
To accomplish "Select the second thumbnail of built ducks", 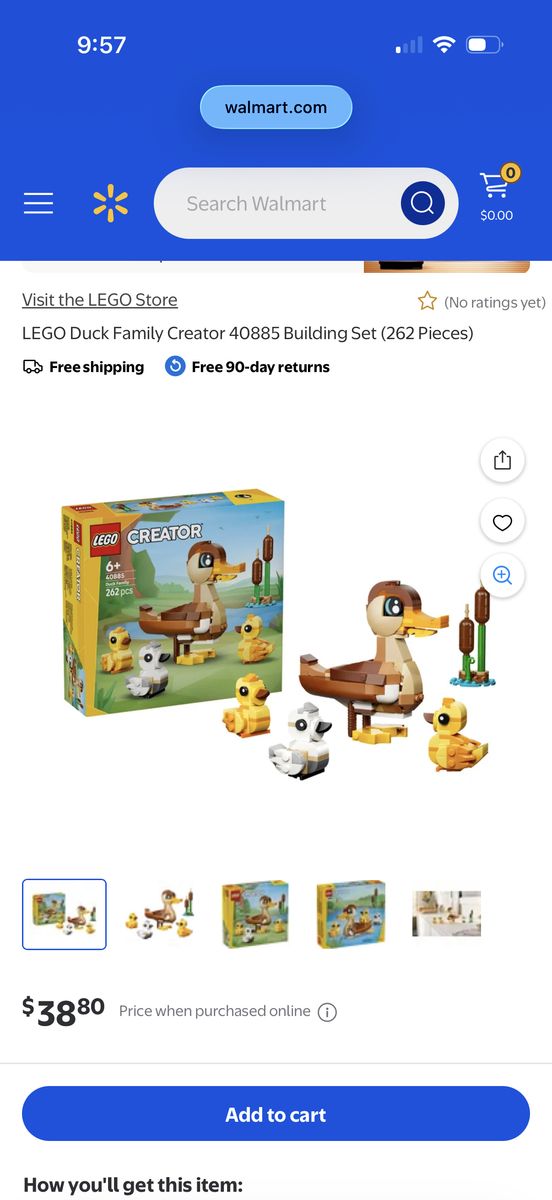I will 160,914.
